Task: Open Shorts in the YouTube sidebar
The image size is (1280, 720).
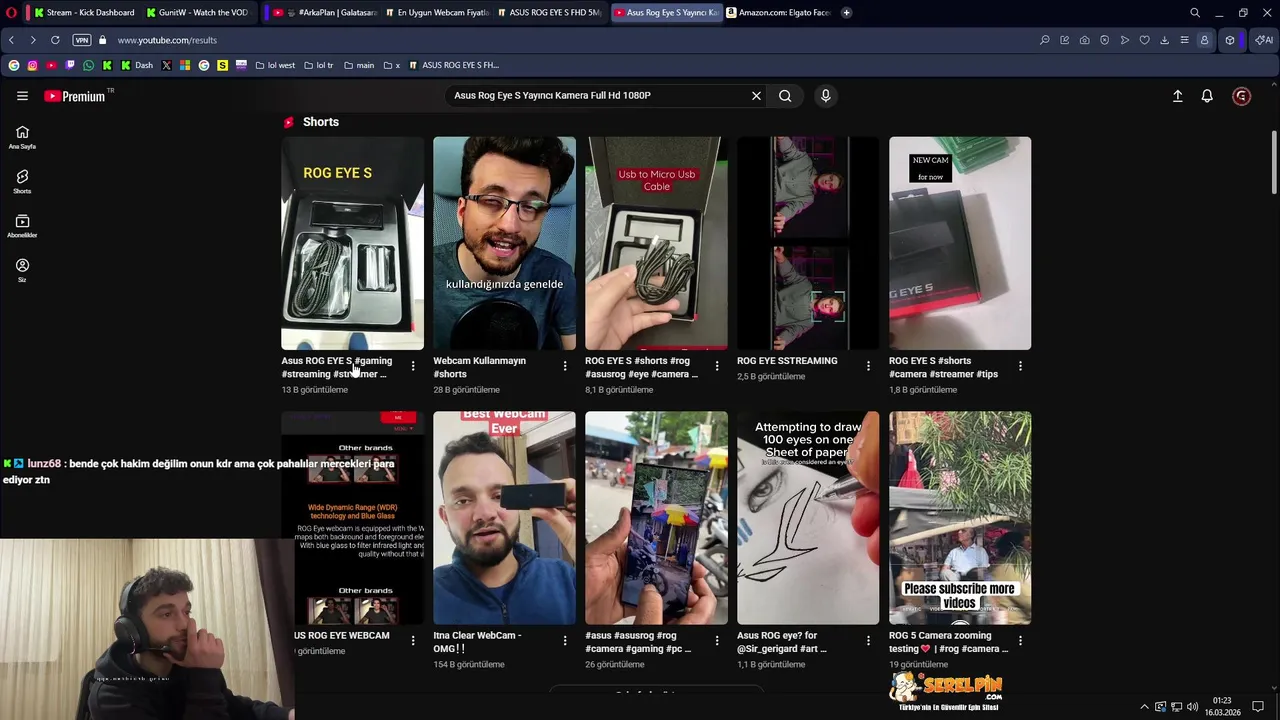Action: point(22,182)
